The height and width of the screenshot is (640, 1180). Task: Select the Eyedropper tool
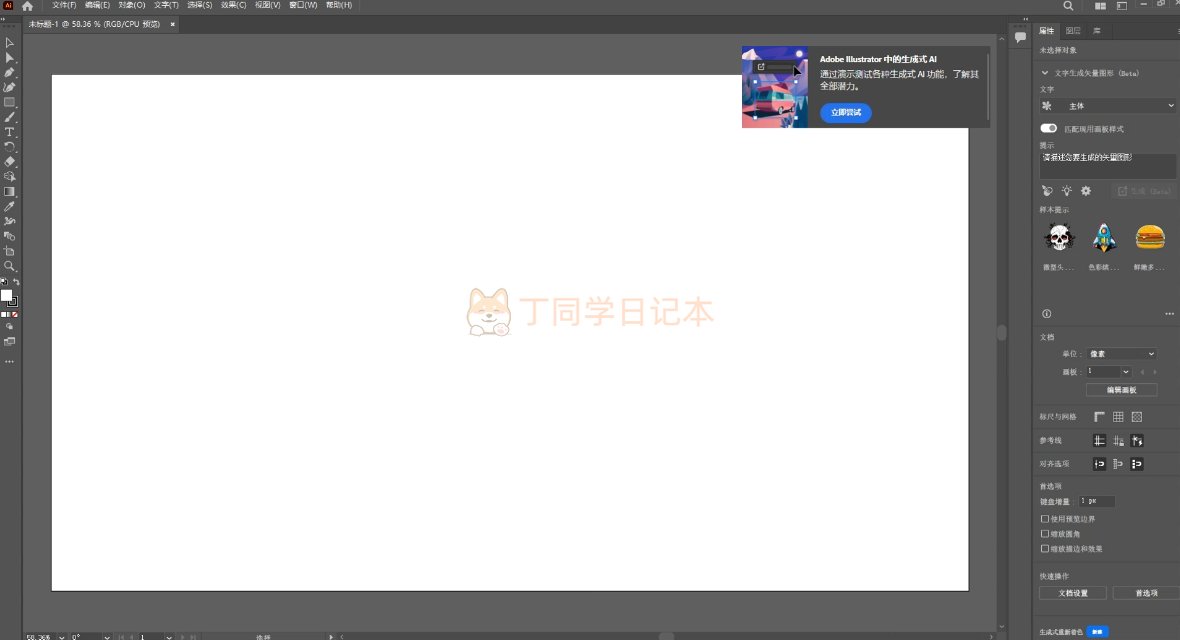click(9, 206)
